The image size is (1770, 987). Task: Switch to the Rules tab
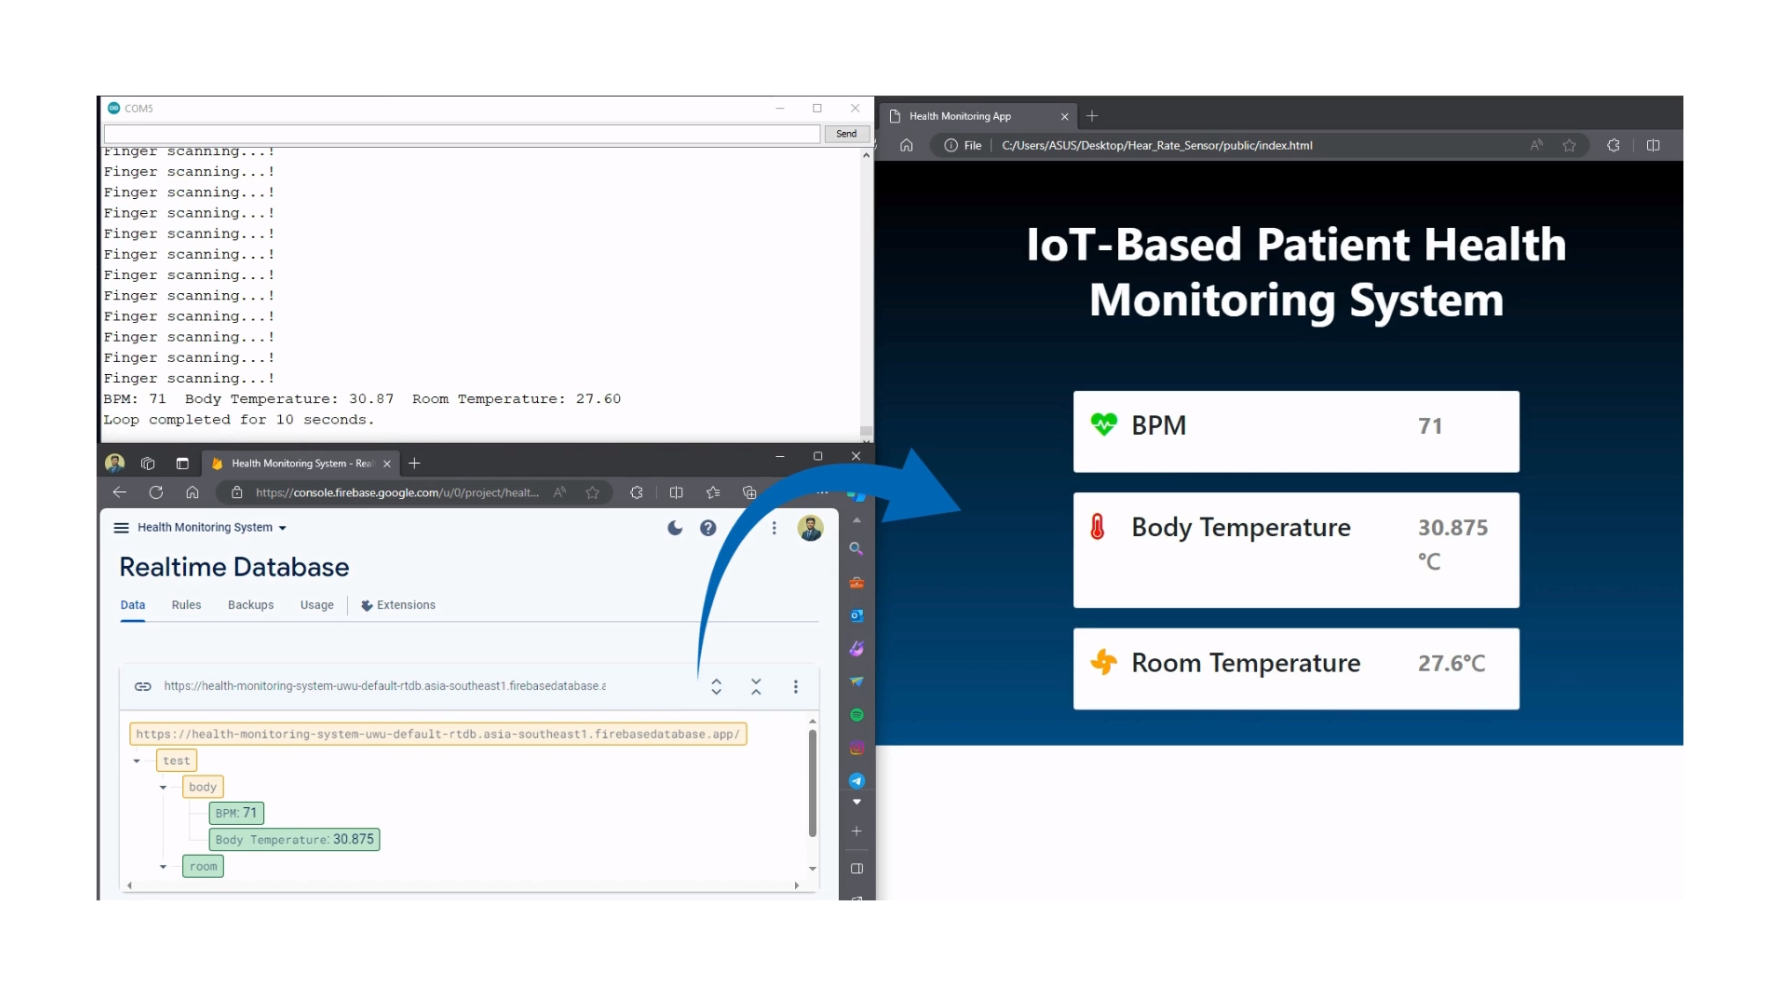[186, 605]
